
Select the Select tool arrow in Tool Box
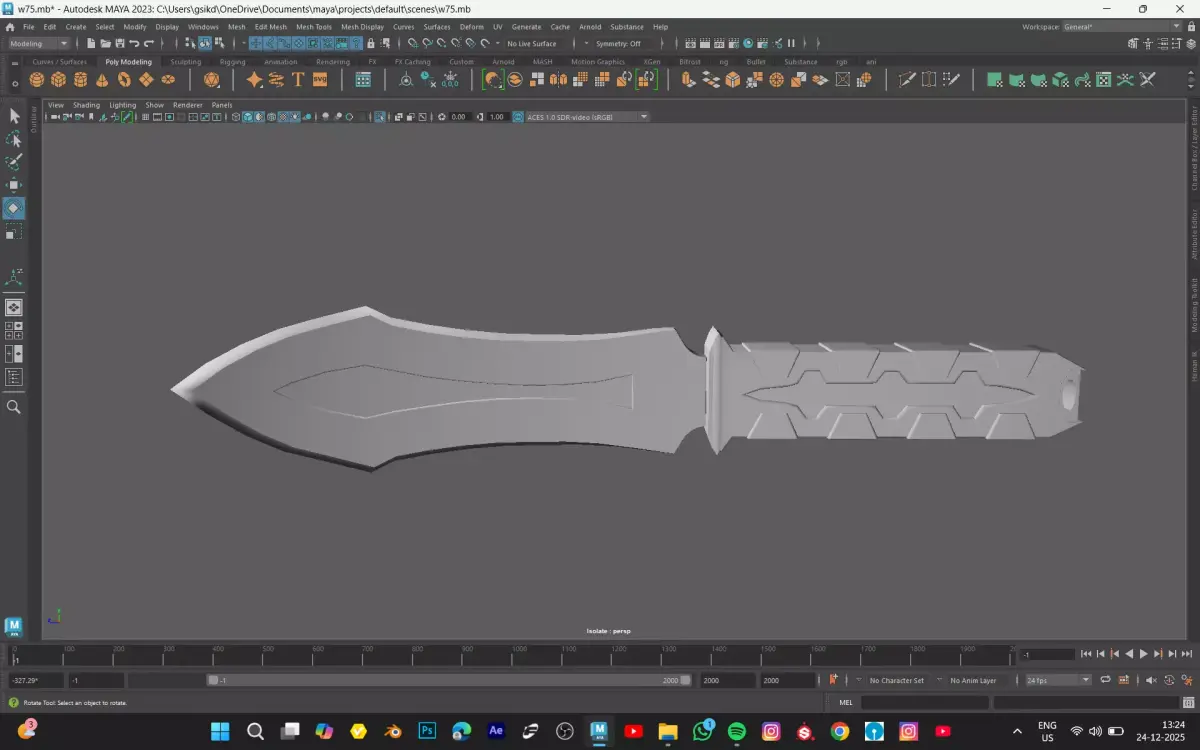point(14,116)
